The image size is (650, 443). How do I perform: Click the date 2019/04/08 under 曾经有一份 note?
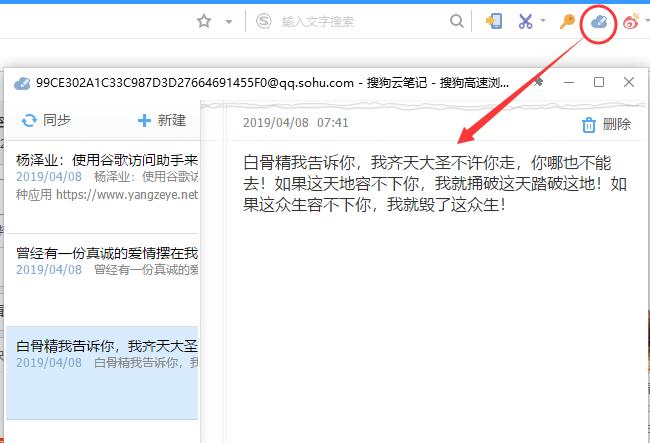coord(49,269)
